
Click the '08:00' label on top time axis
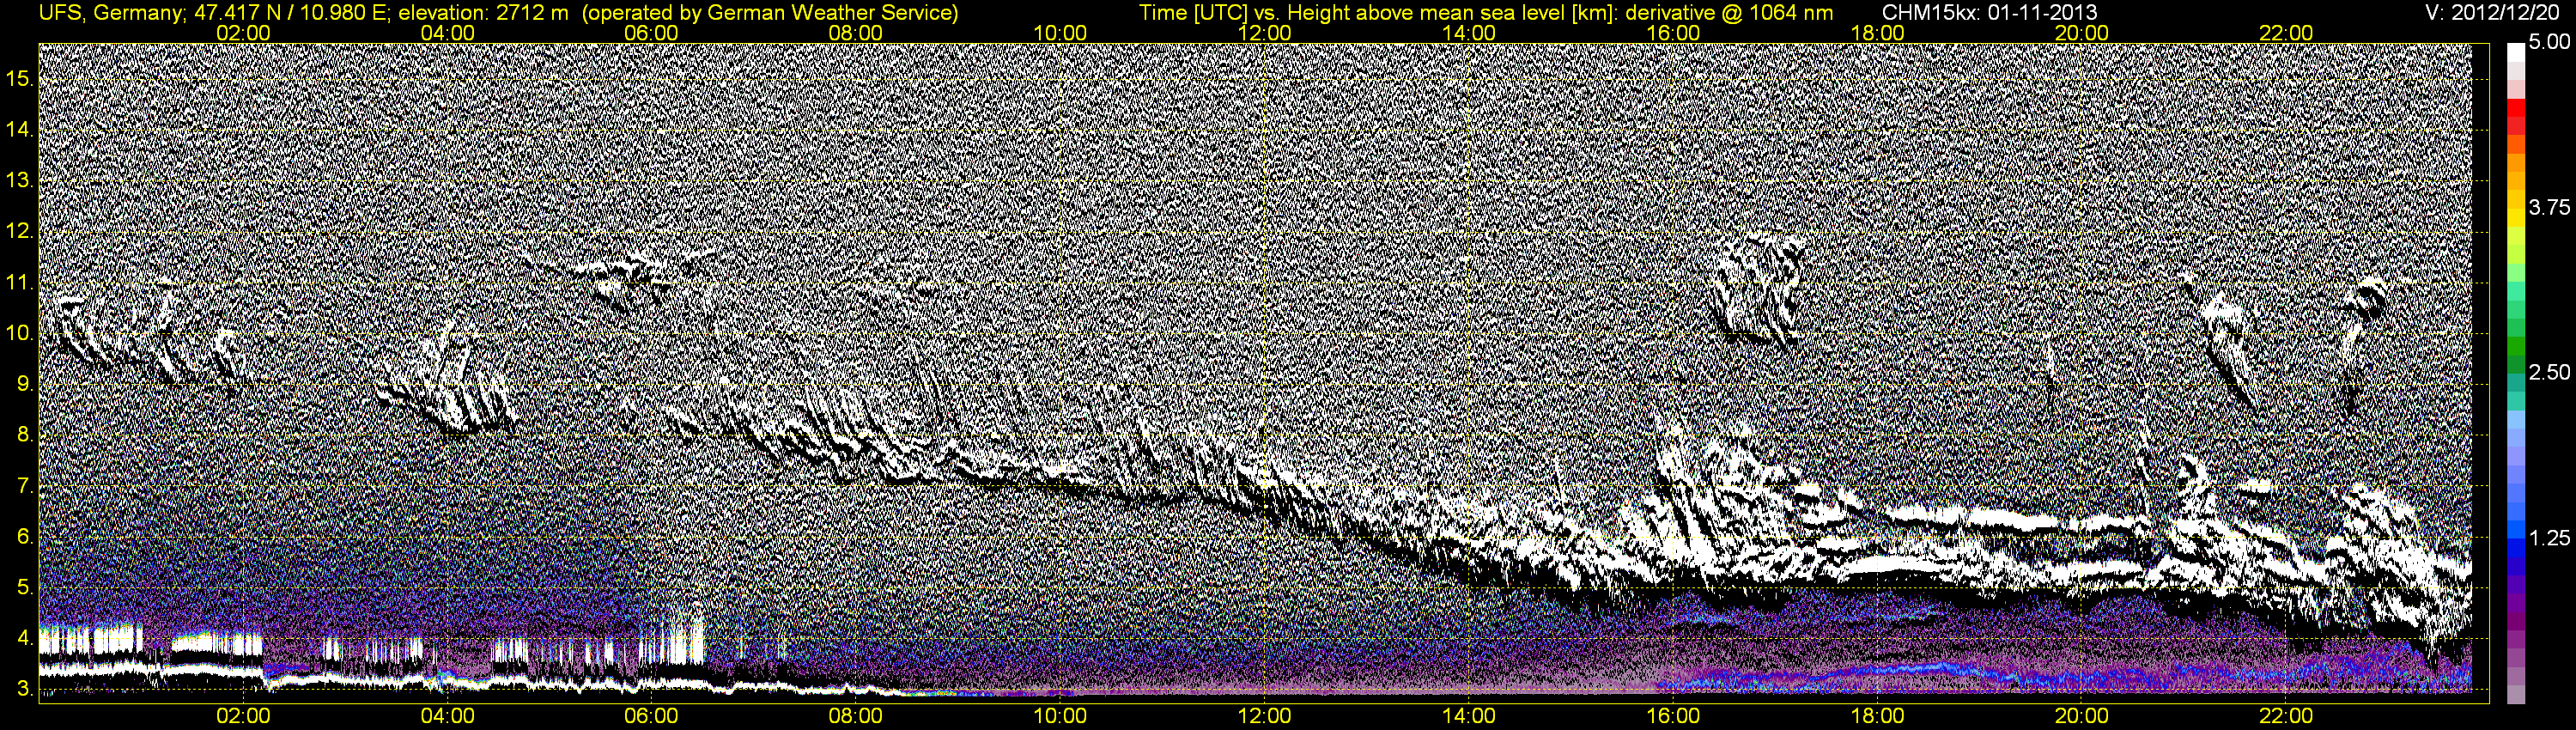[x=856, y=33]
